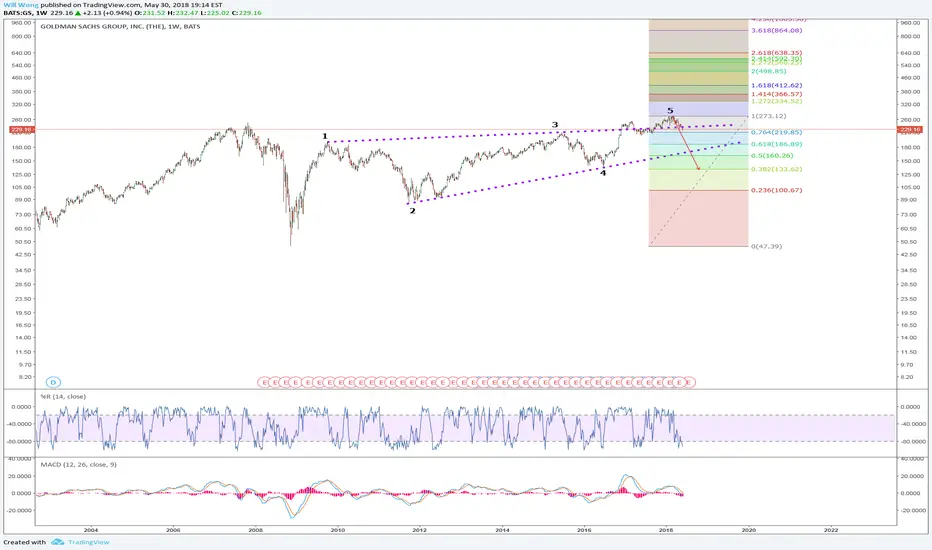Select the wave label 3 on the chart

(555, 125)
